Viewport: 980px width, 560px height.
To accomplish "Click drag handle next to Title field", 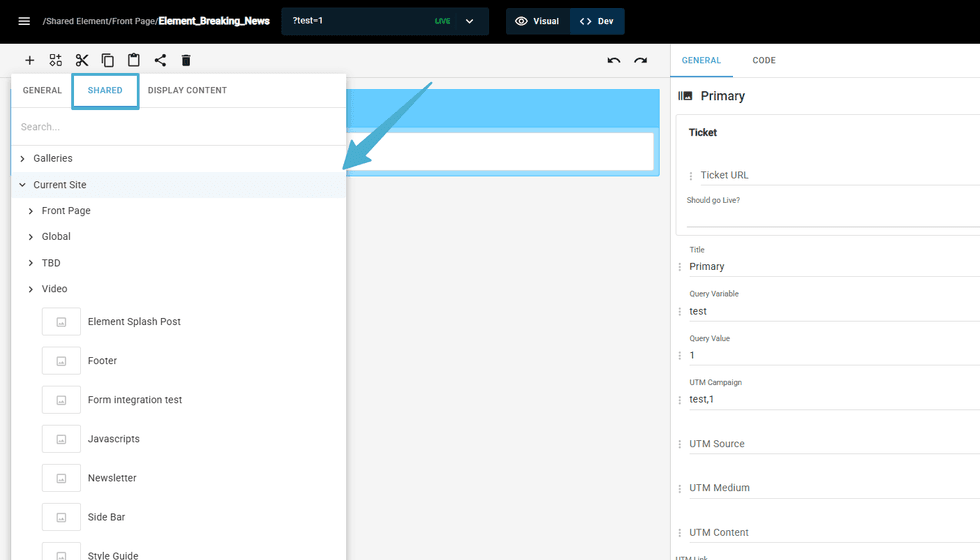I will click(x=680, y=267).
